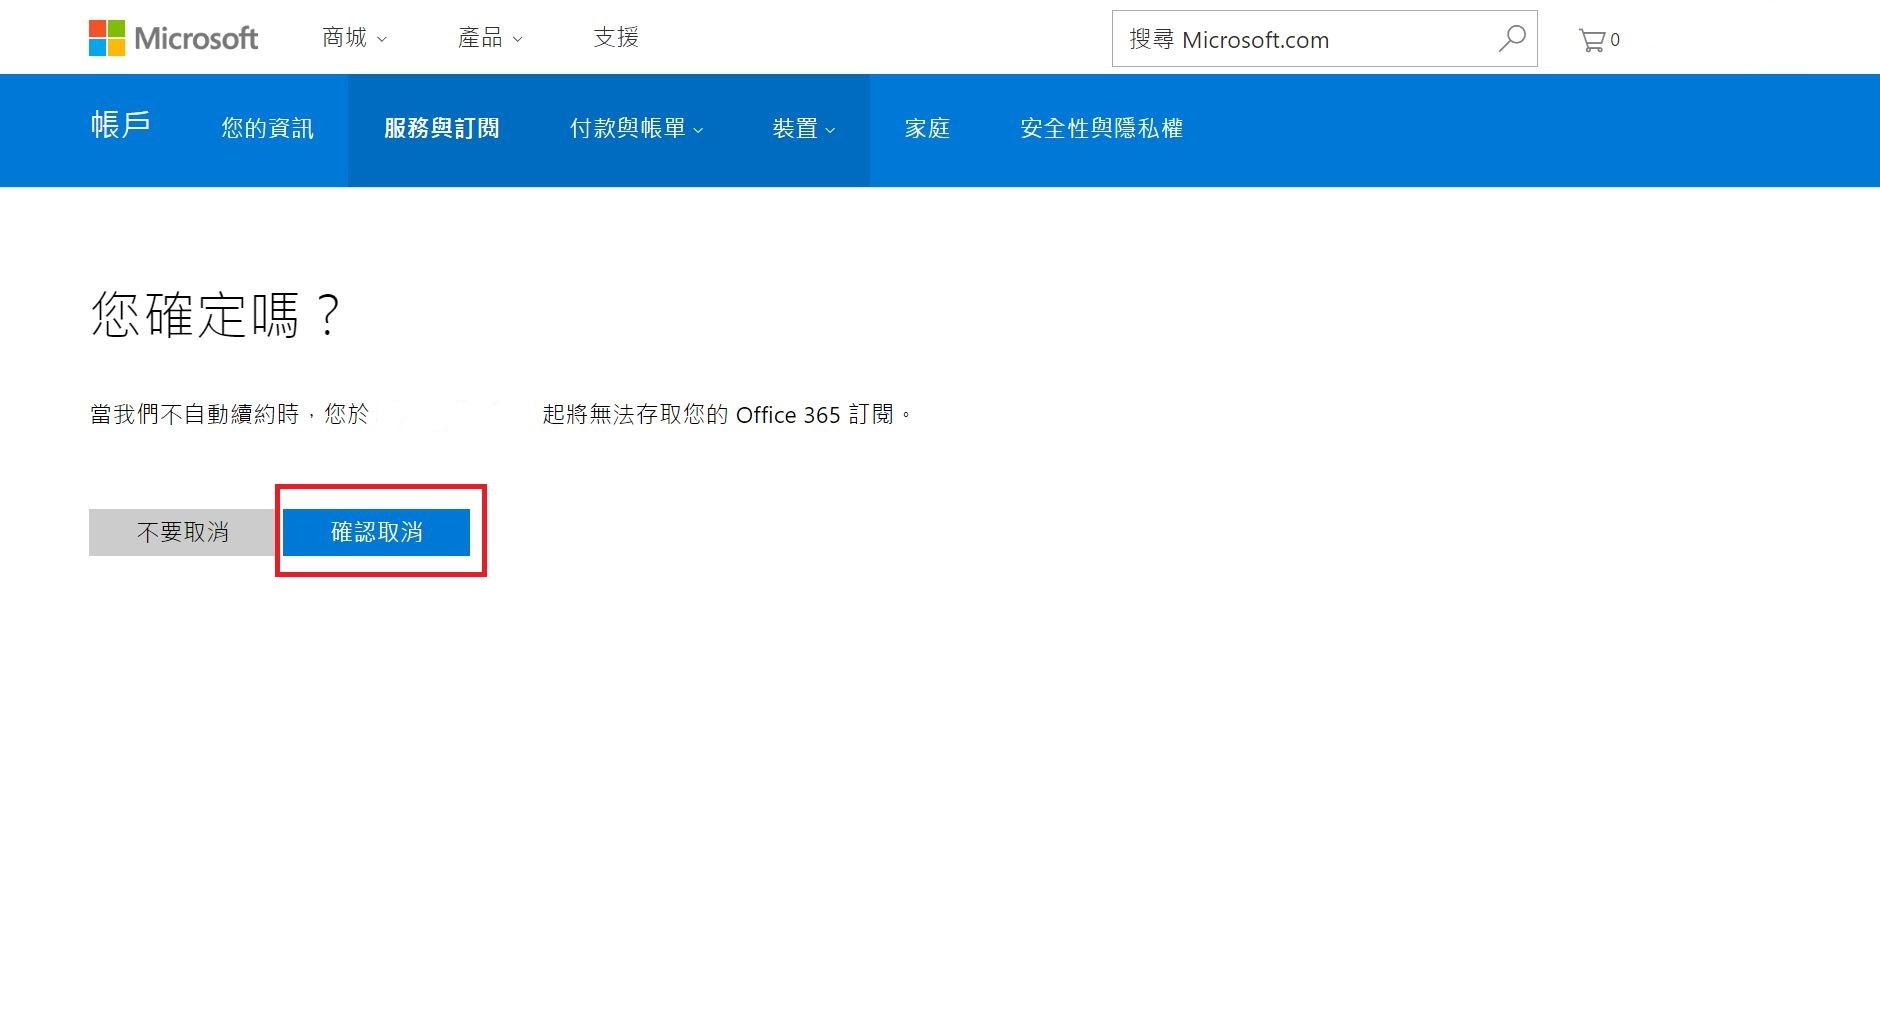Click the Microsoft logo
The image size is (1880, 1032).
click(x=173, y=38)
